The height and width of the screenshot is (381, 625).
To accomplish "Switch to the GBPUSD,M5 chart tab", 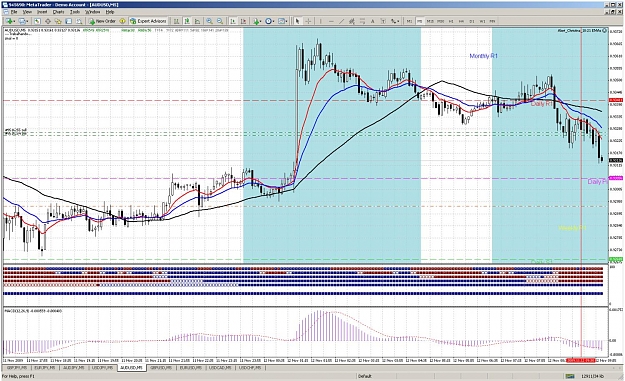I will click(x=161, y=368).
